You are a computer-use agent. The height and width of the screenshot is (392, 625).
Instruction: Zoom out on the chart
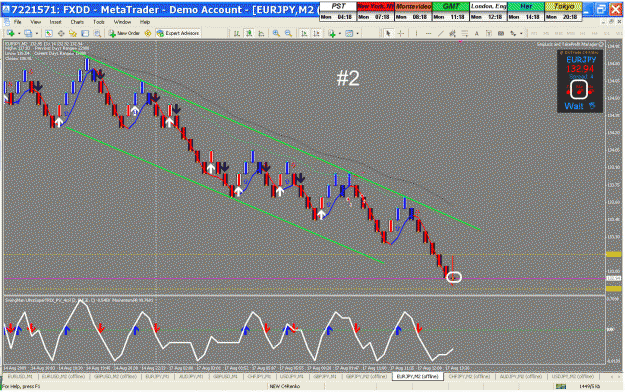pos(288,33)
